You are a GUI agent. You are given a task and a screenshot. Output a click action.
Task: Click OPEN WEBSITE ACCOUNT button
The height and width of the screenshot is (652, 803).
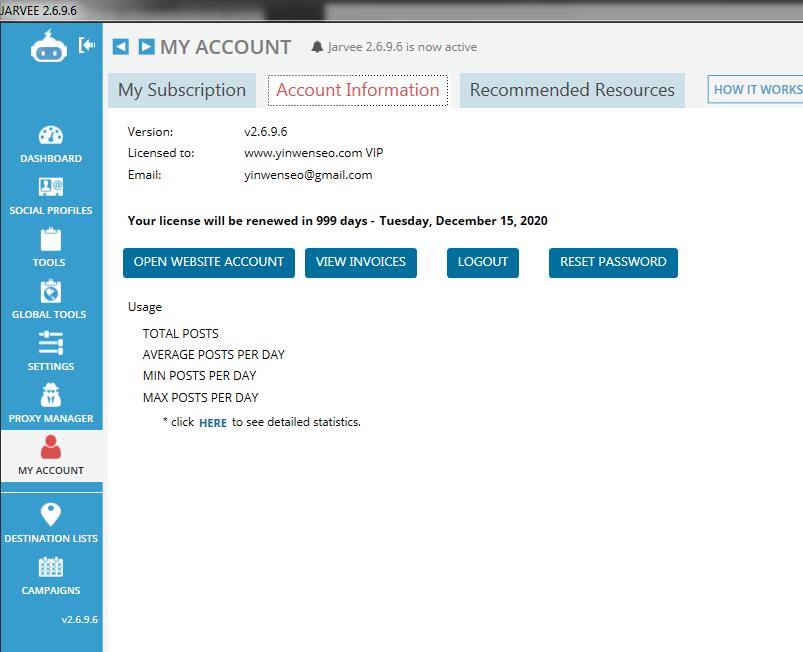[209, 263]
